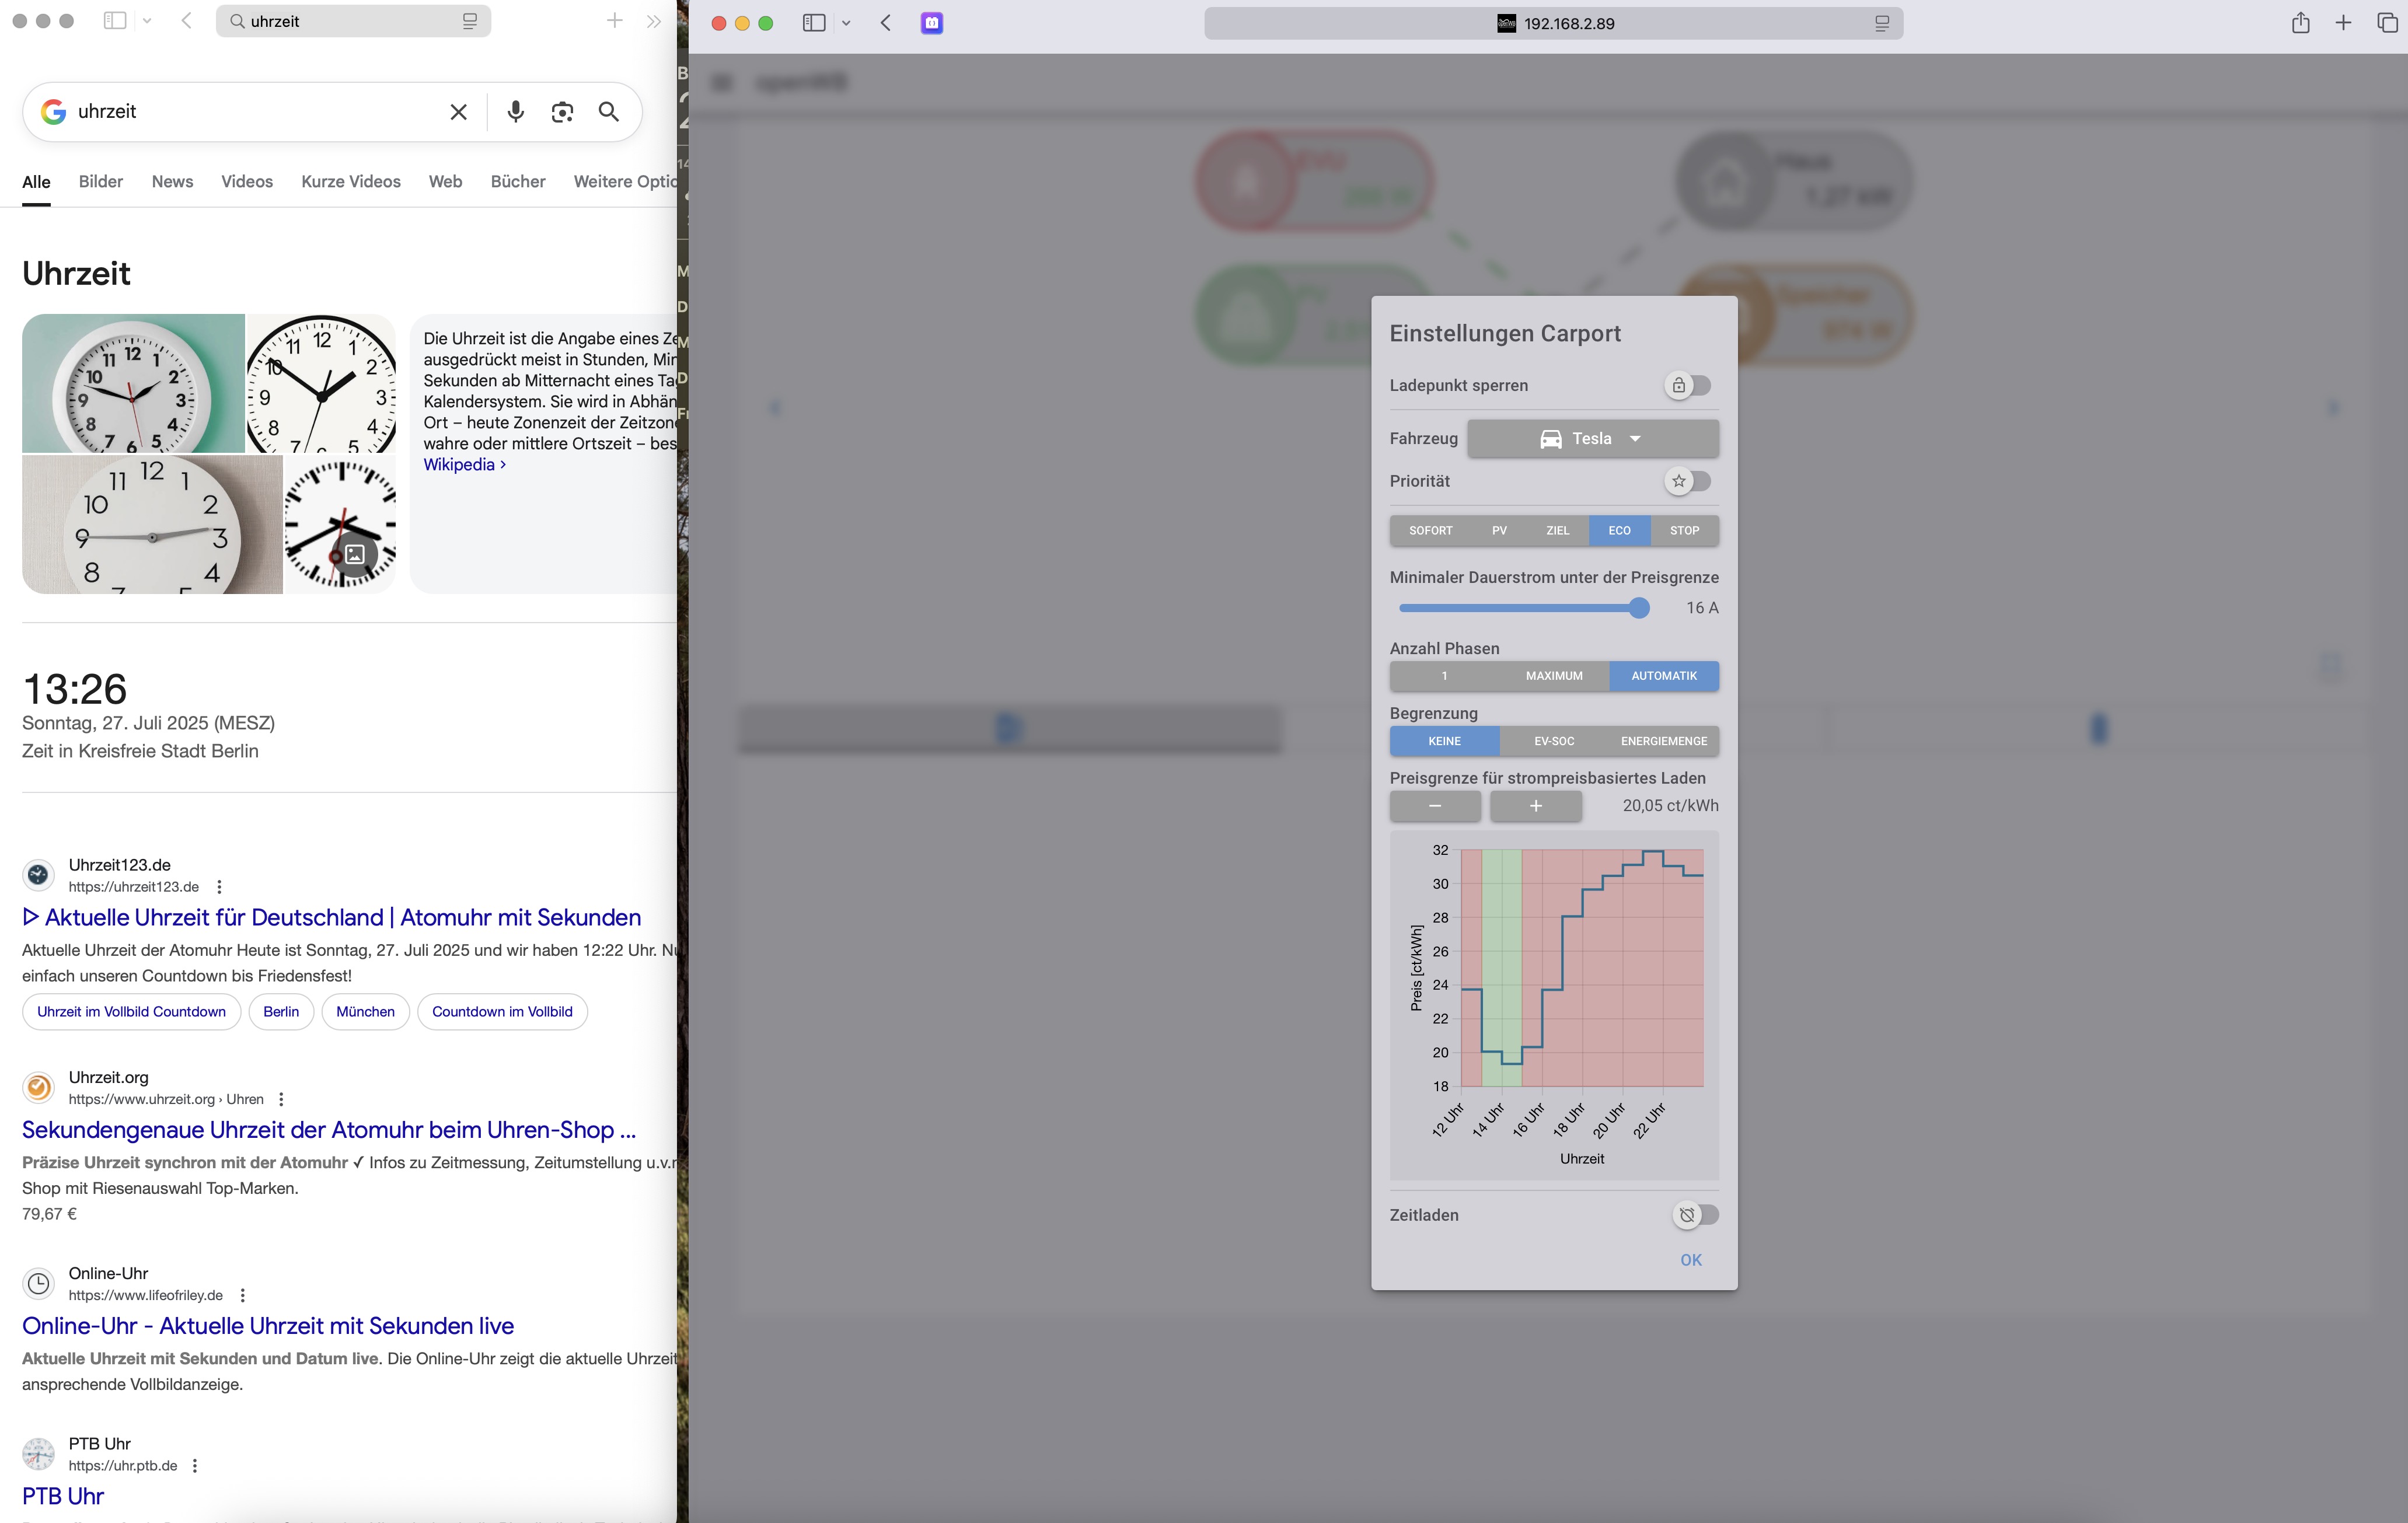Clear the search box with X icon
2408x1523 pixels.
(x=458, y=111)
